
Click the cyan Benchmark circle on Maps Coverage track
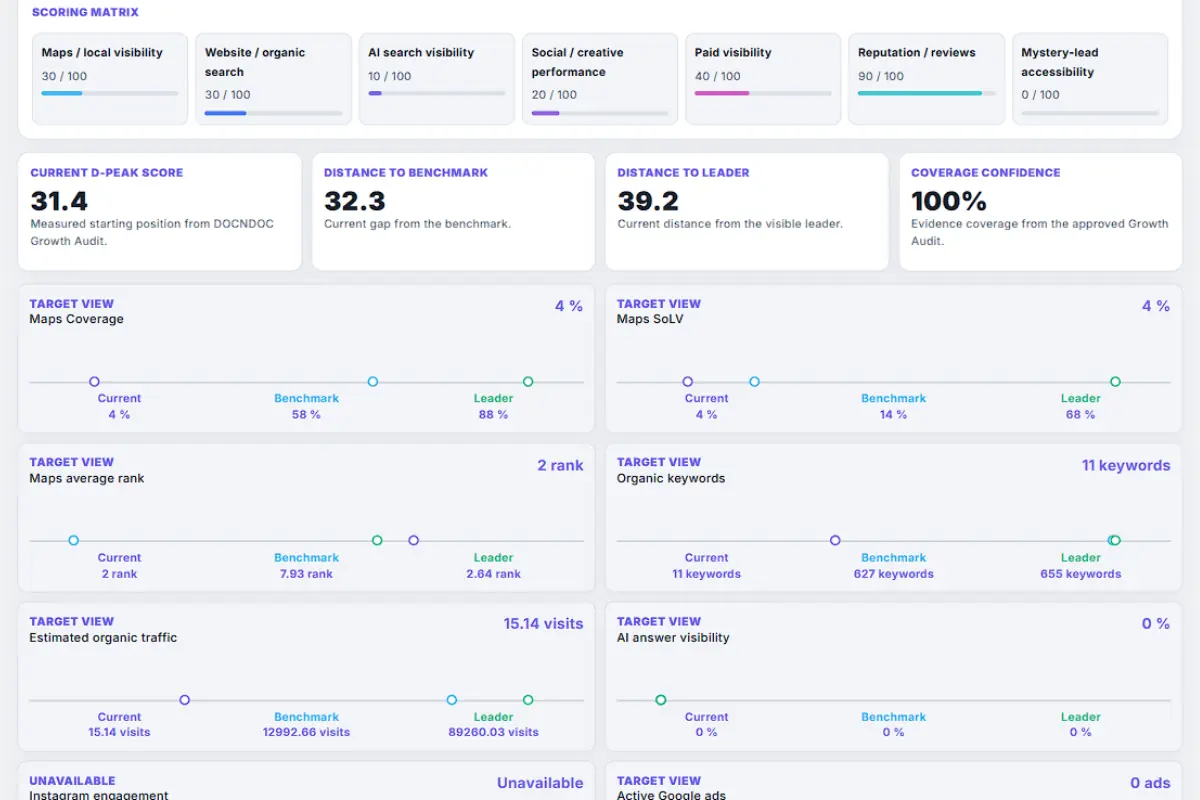point(373,382)
